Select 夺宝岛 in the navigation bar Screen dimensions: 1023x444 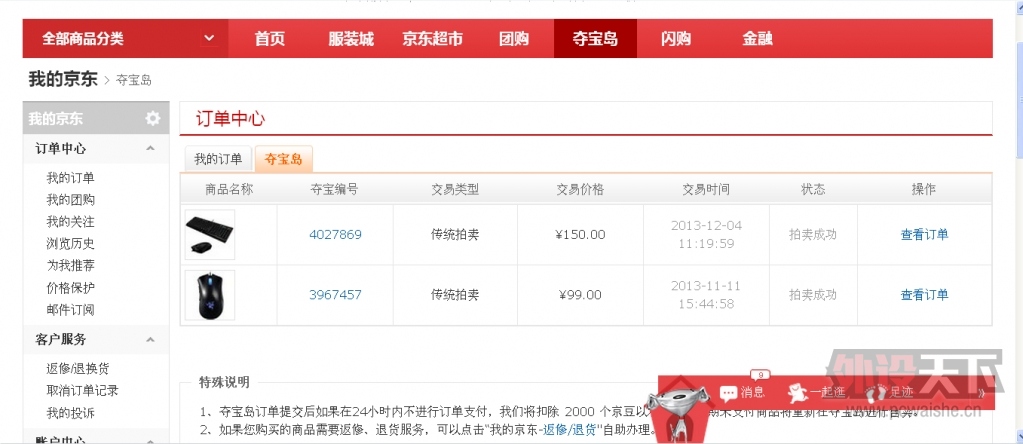tap(595, 39)
